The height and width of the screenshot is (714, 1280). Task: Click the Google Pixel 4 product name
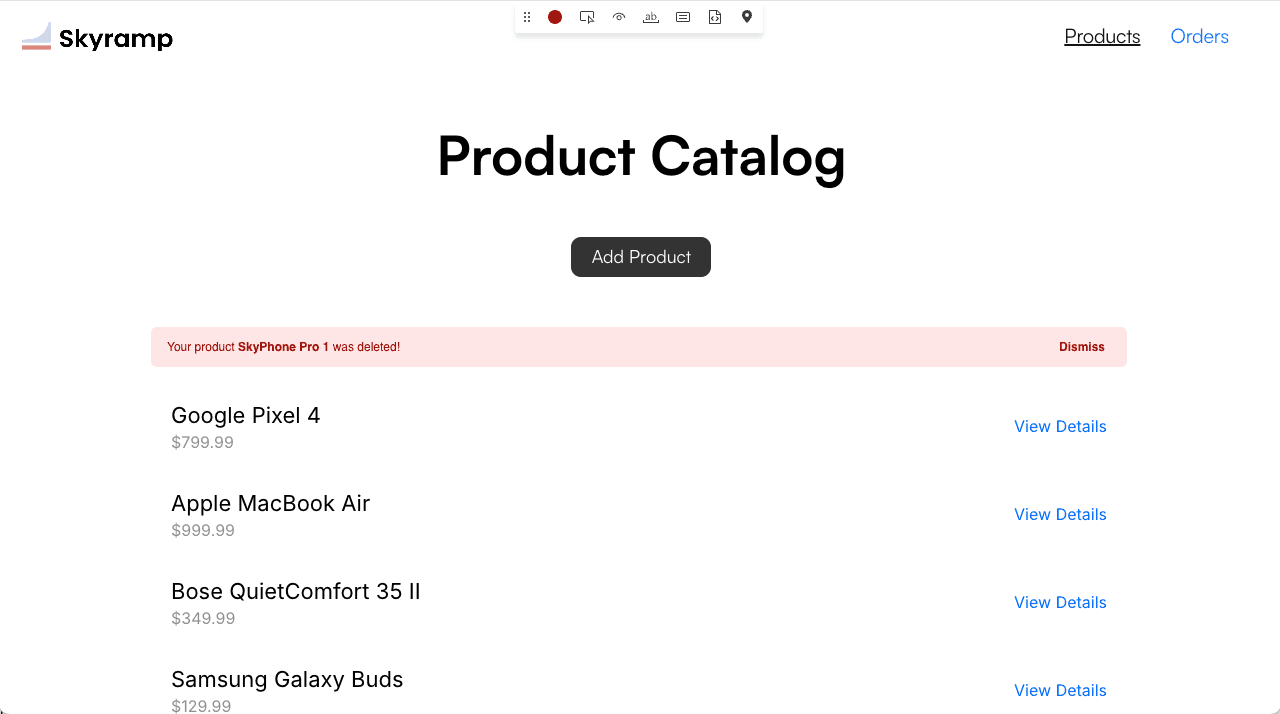[x=246, y=415]
